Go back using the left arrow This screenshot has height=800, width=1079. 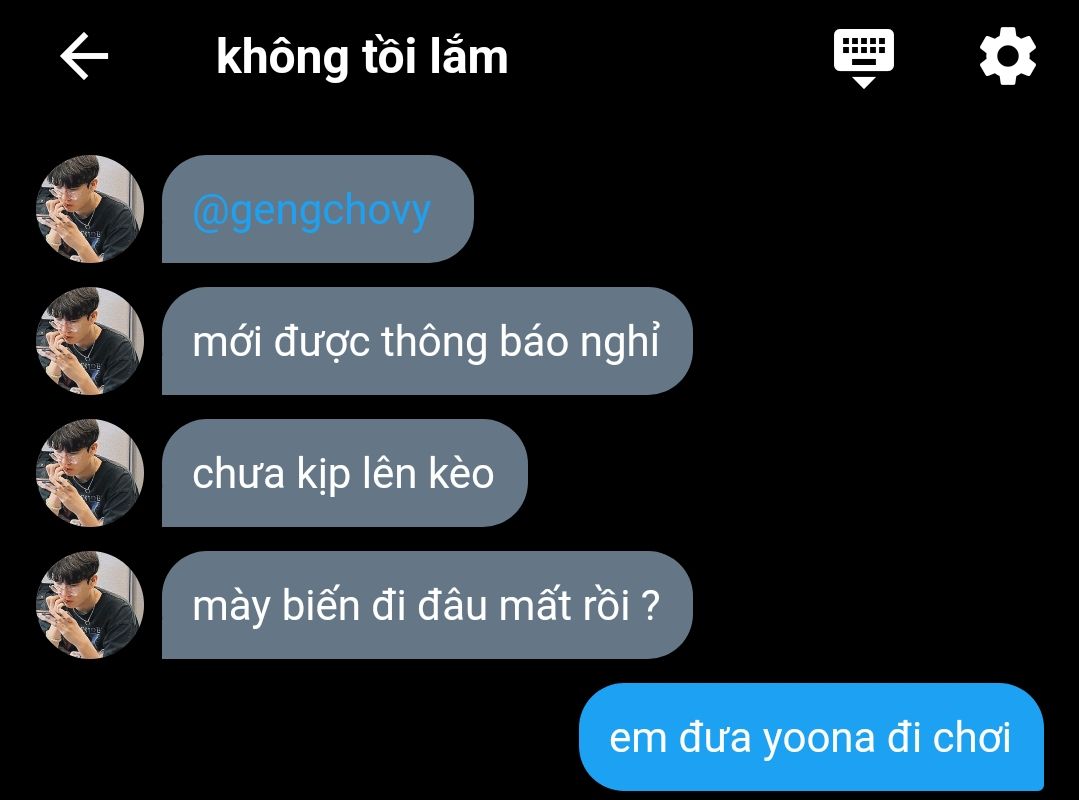(x=84, y=56)
